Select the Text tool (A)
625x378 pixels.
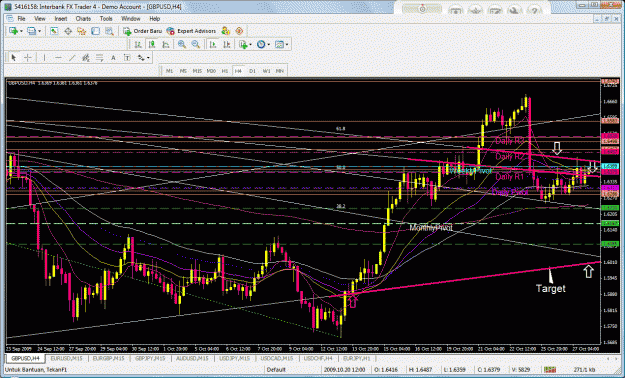pos(113,58)
